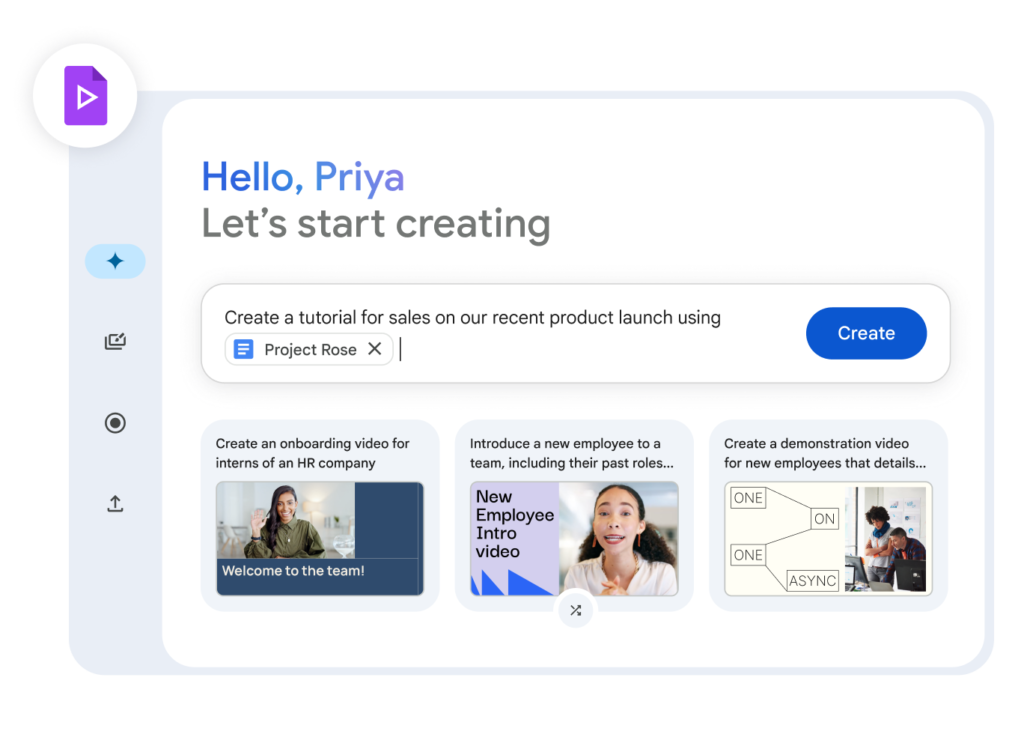The width and height of the screenshot is (1024, 749).
Task: Click the 'Welcome to the team!' video thumbnail
Action: 320,537
